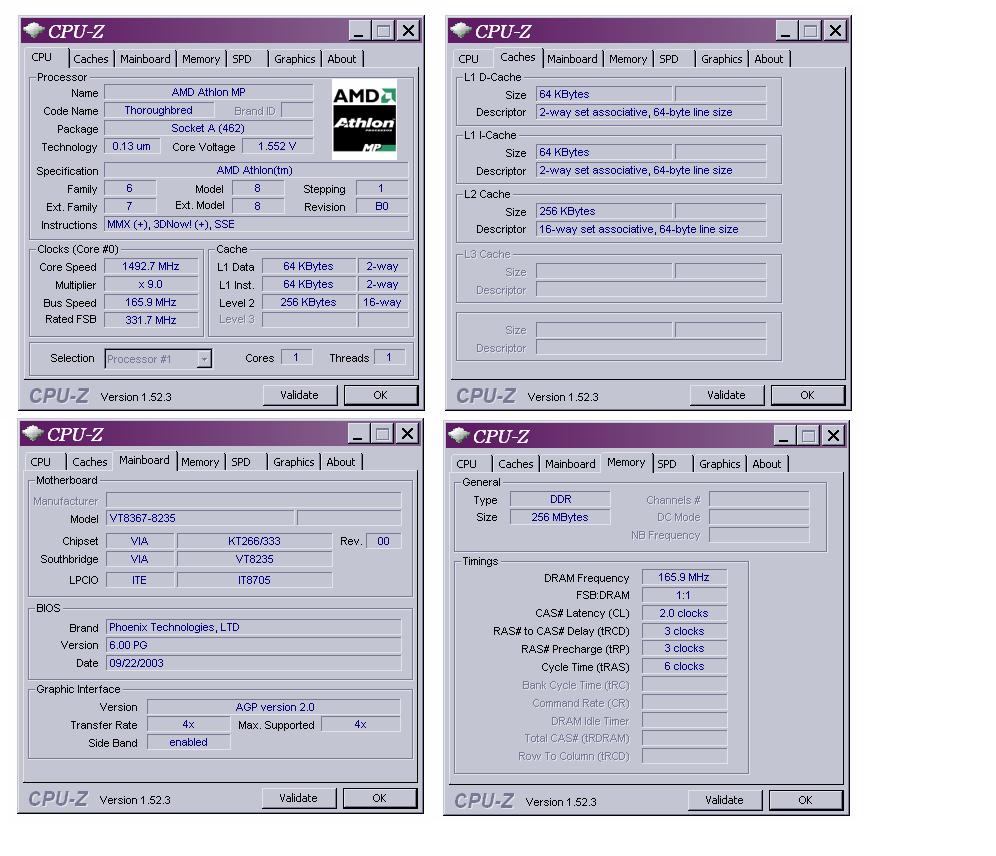Click the AMD Athlon MP logo image
Viewport: 996px width, 856px height.
[365, 119]
